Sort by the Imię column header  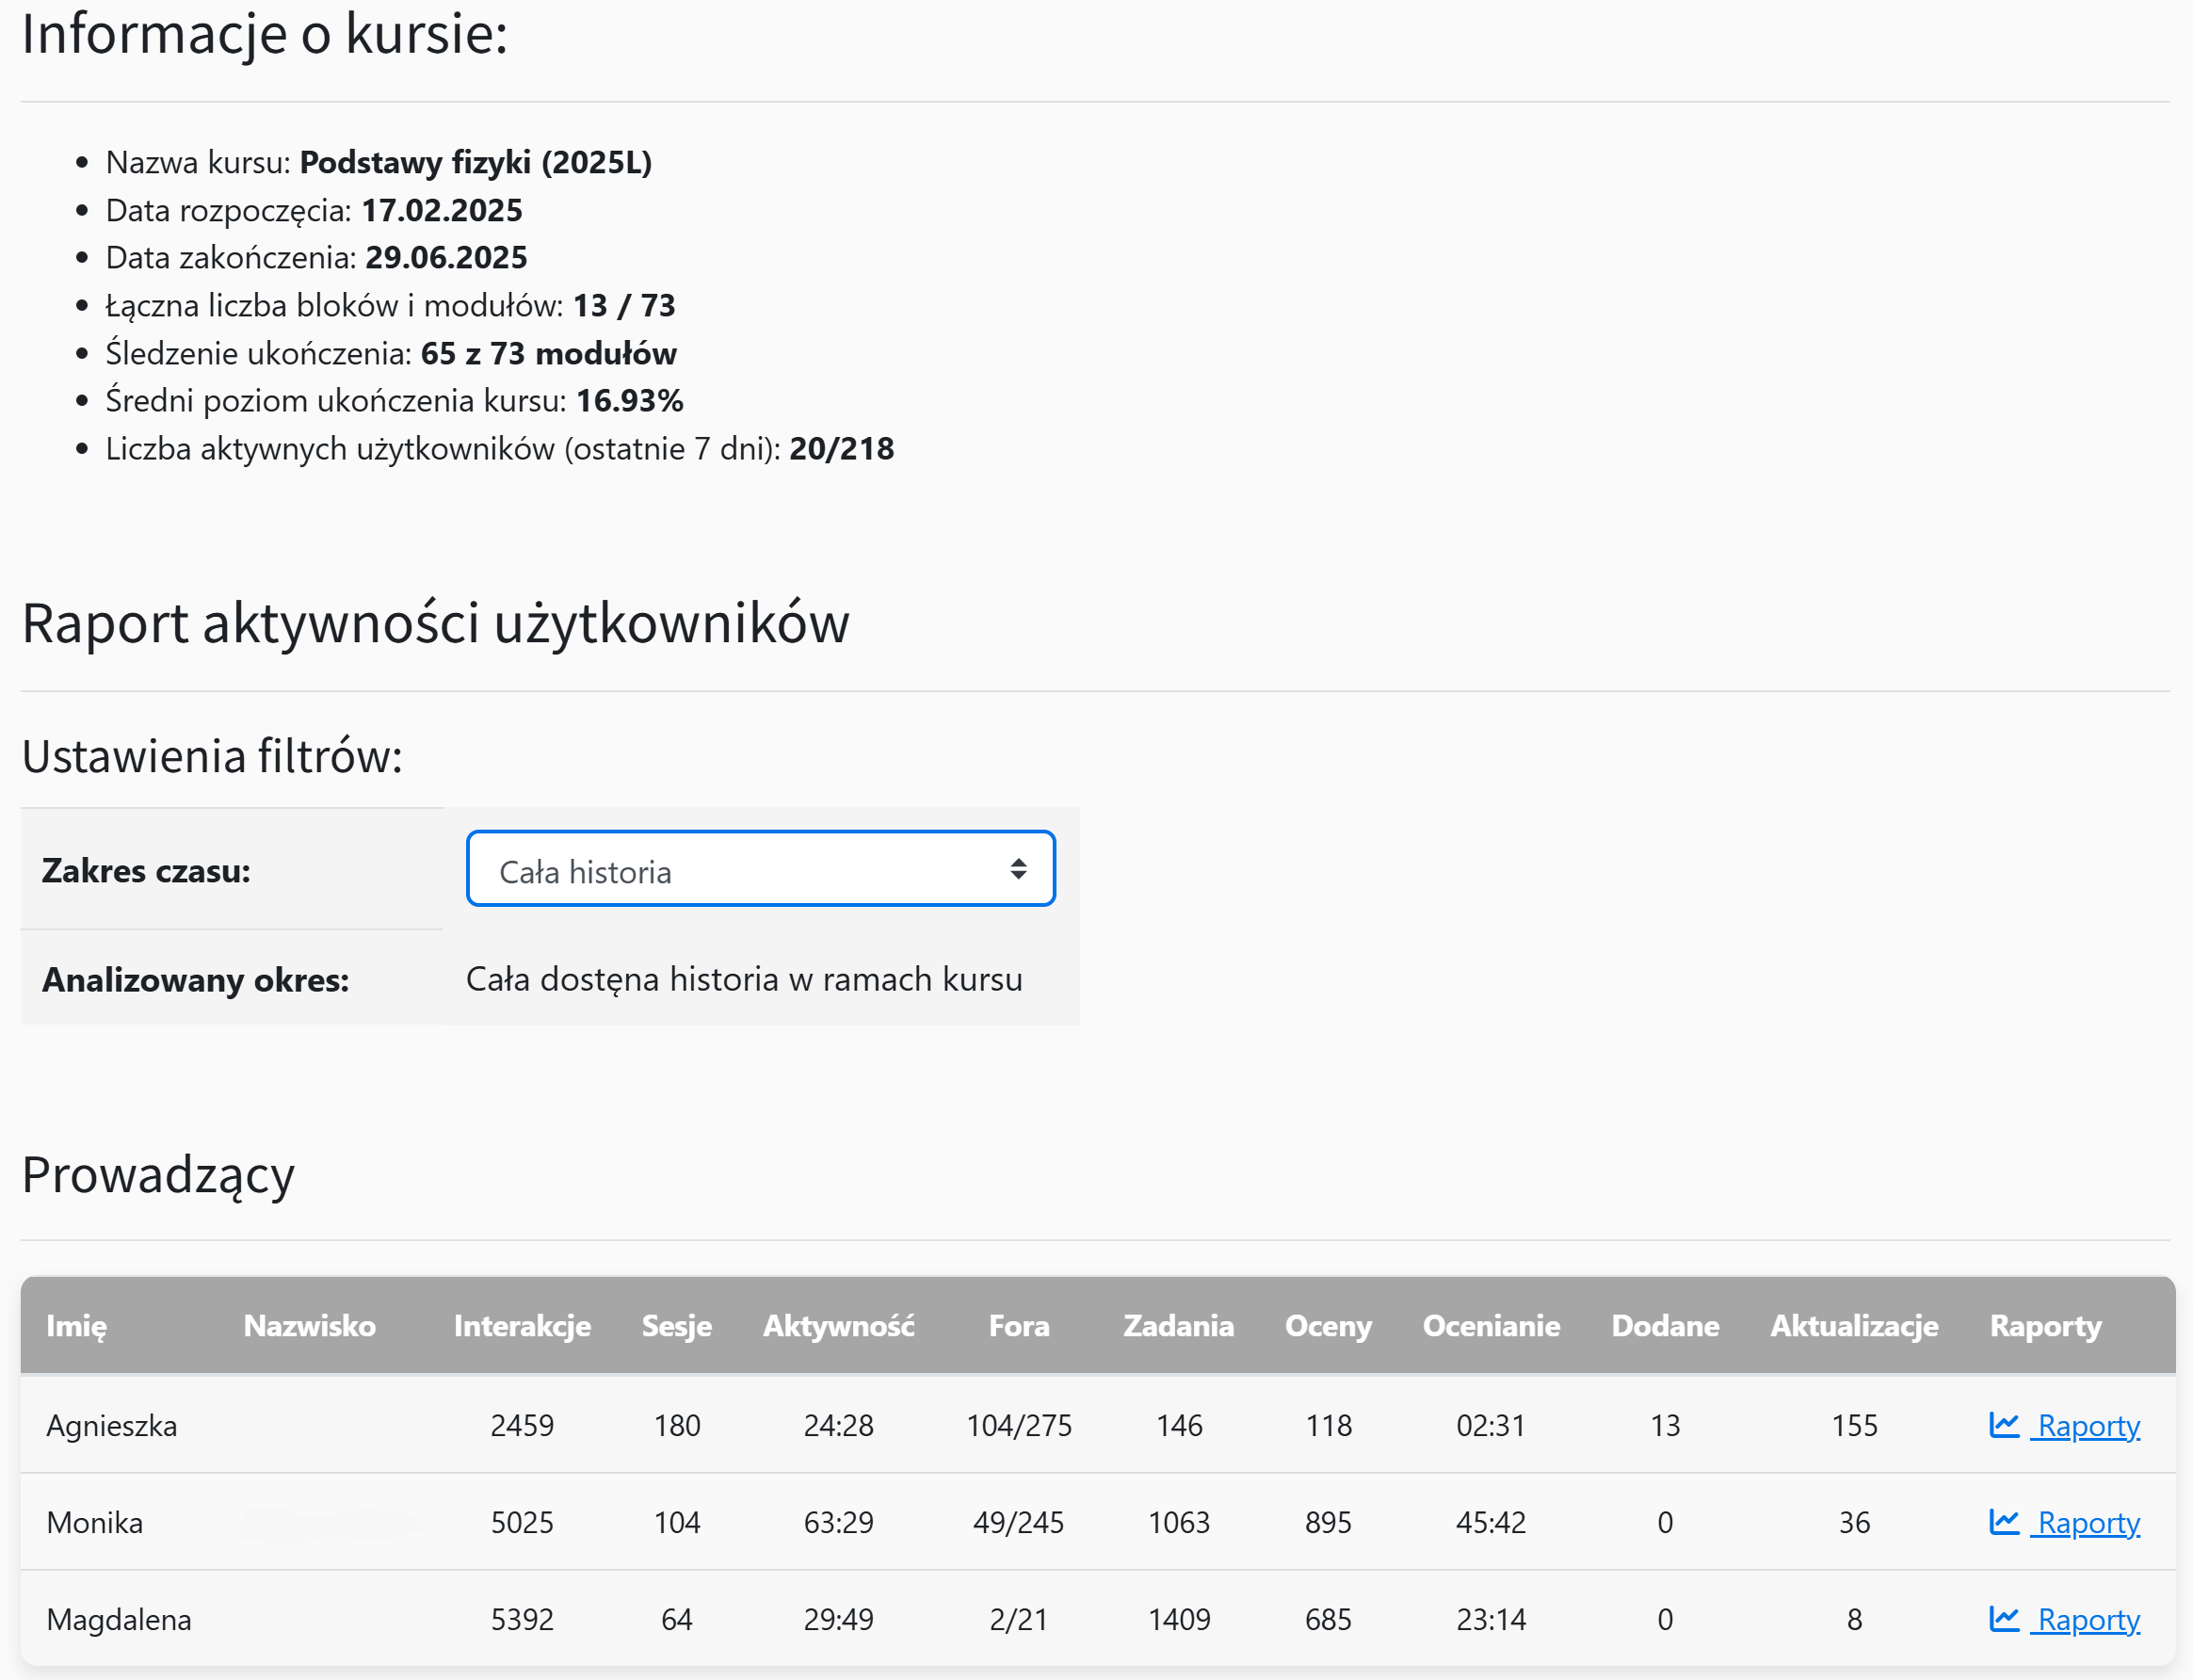(76, 1326)
